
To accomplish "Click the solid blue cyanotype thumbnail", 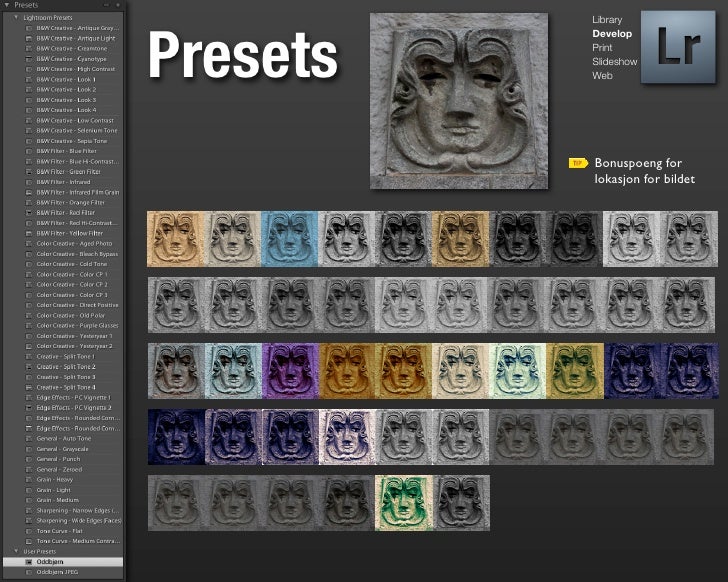I will click(x=290, y=239).
